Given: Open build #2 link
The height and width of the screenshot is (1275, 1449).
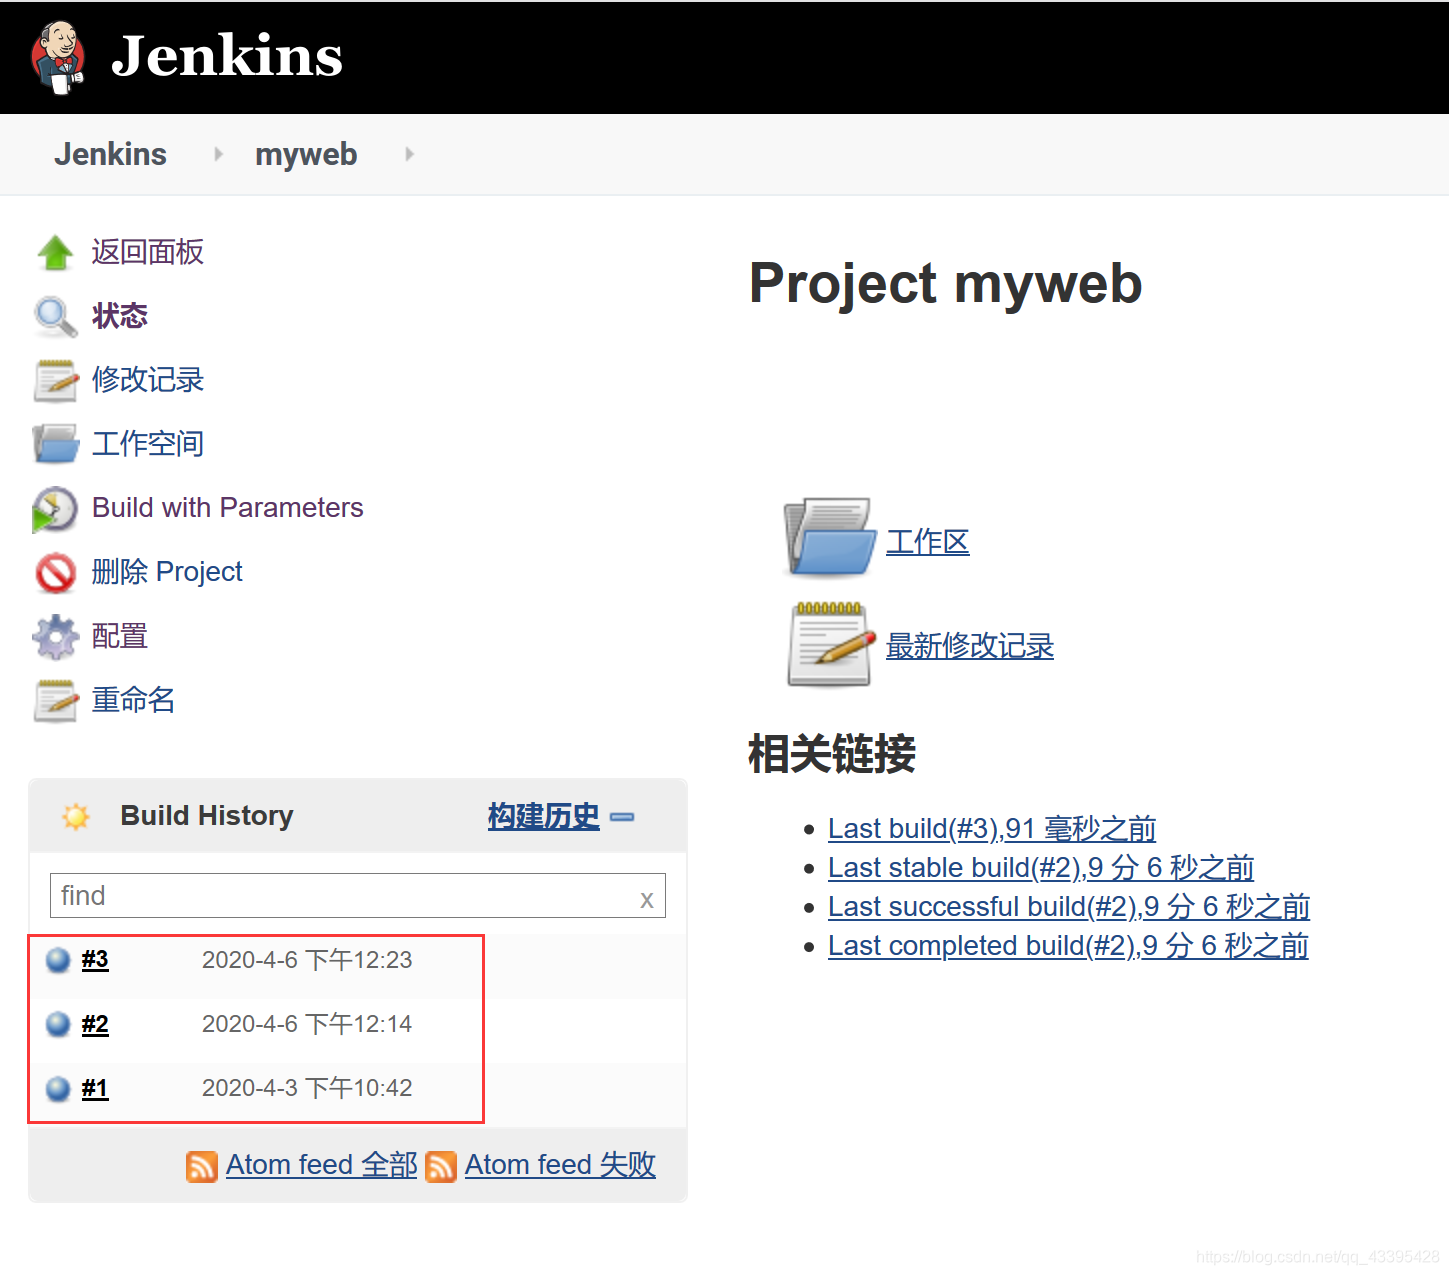Looking at the screenshot, I should pyautogui.click(x=95, y=1024).
